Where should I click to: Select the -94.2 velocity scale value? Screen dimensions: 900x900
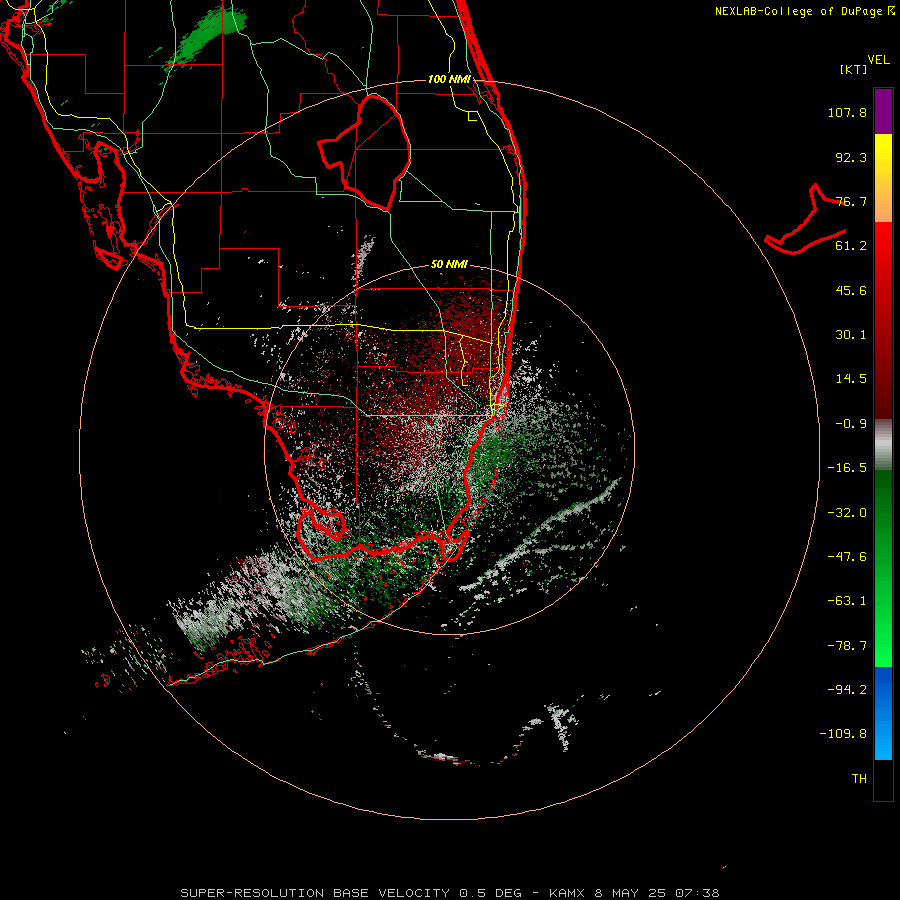point(847,689)
